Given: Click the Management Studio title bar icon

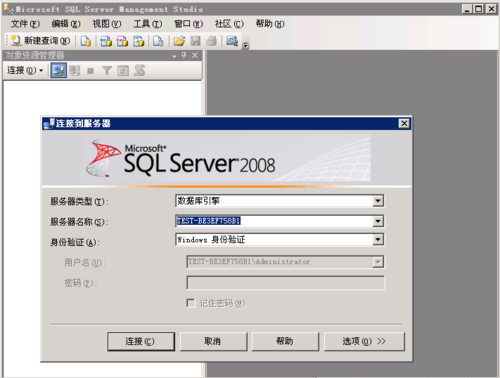Looking at the screenshot, I should click(x=9, y=9).
